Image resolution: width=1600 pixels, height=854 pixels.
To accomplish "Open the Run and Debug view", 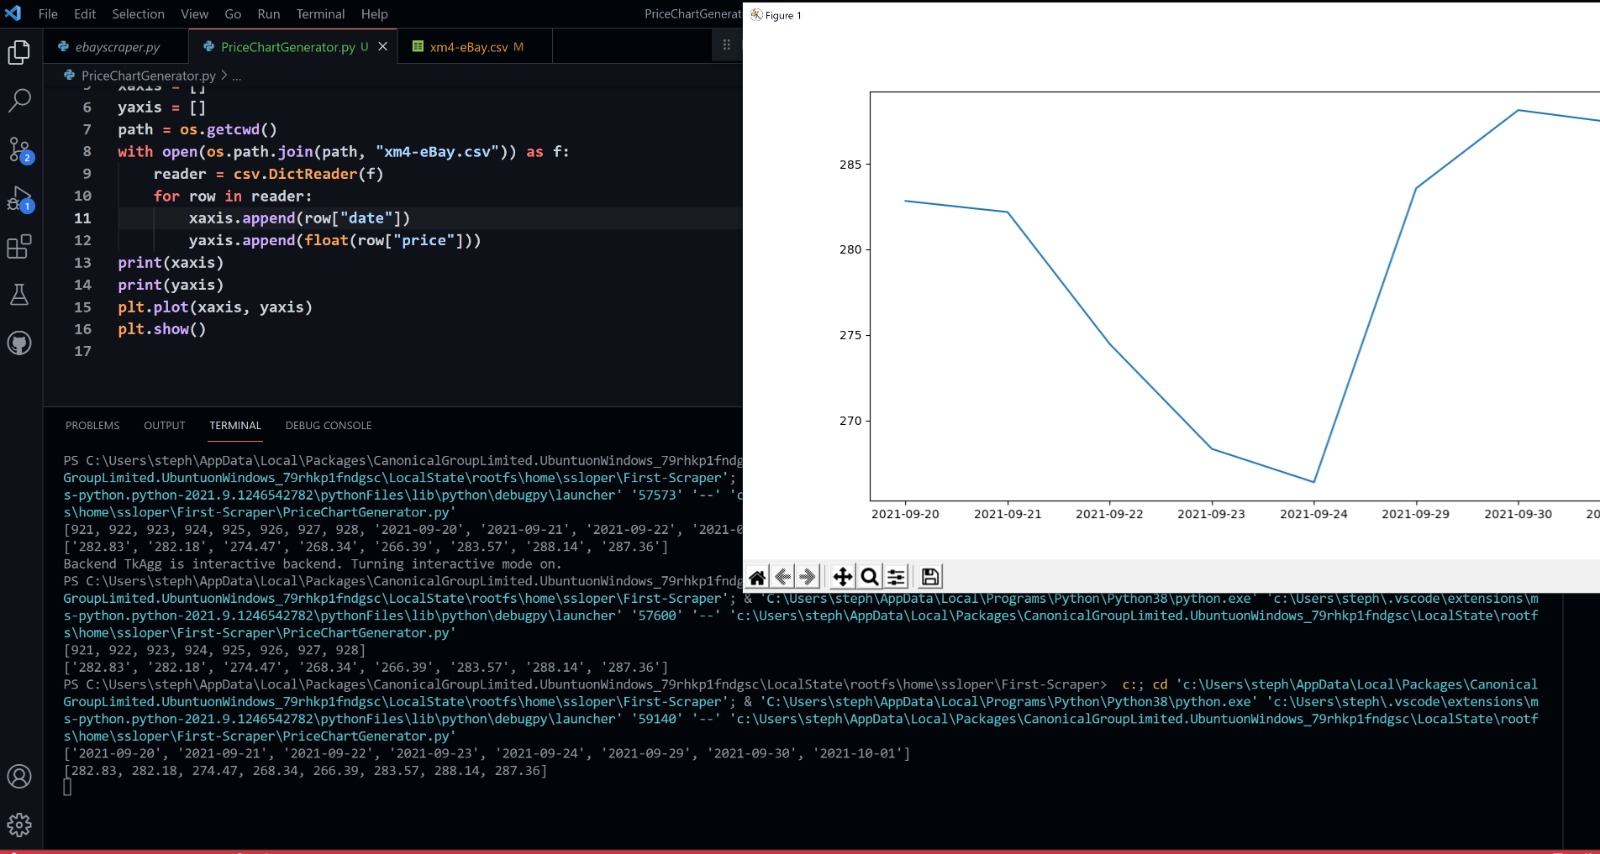I will click(x=19, y=198).
